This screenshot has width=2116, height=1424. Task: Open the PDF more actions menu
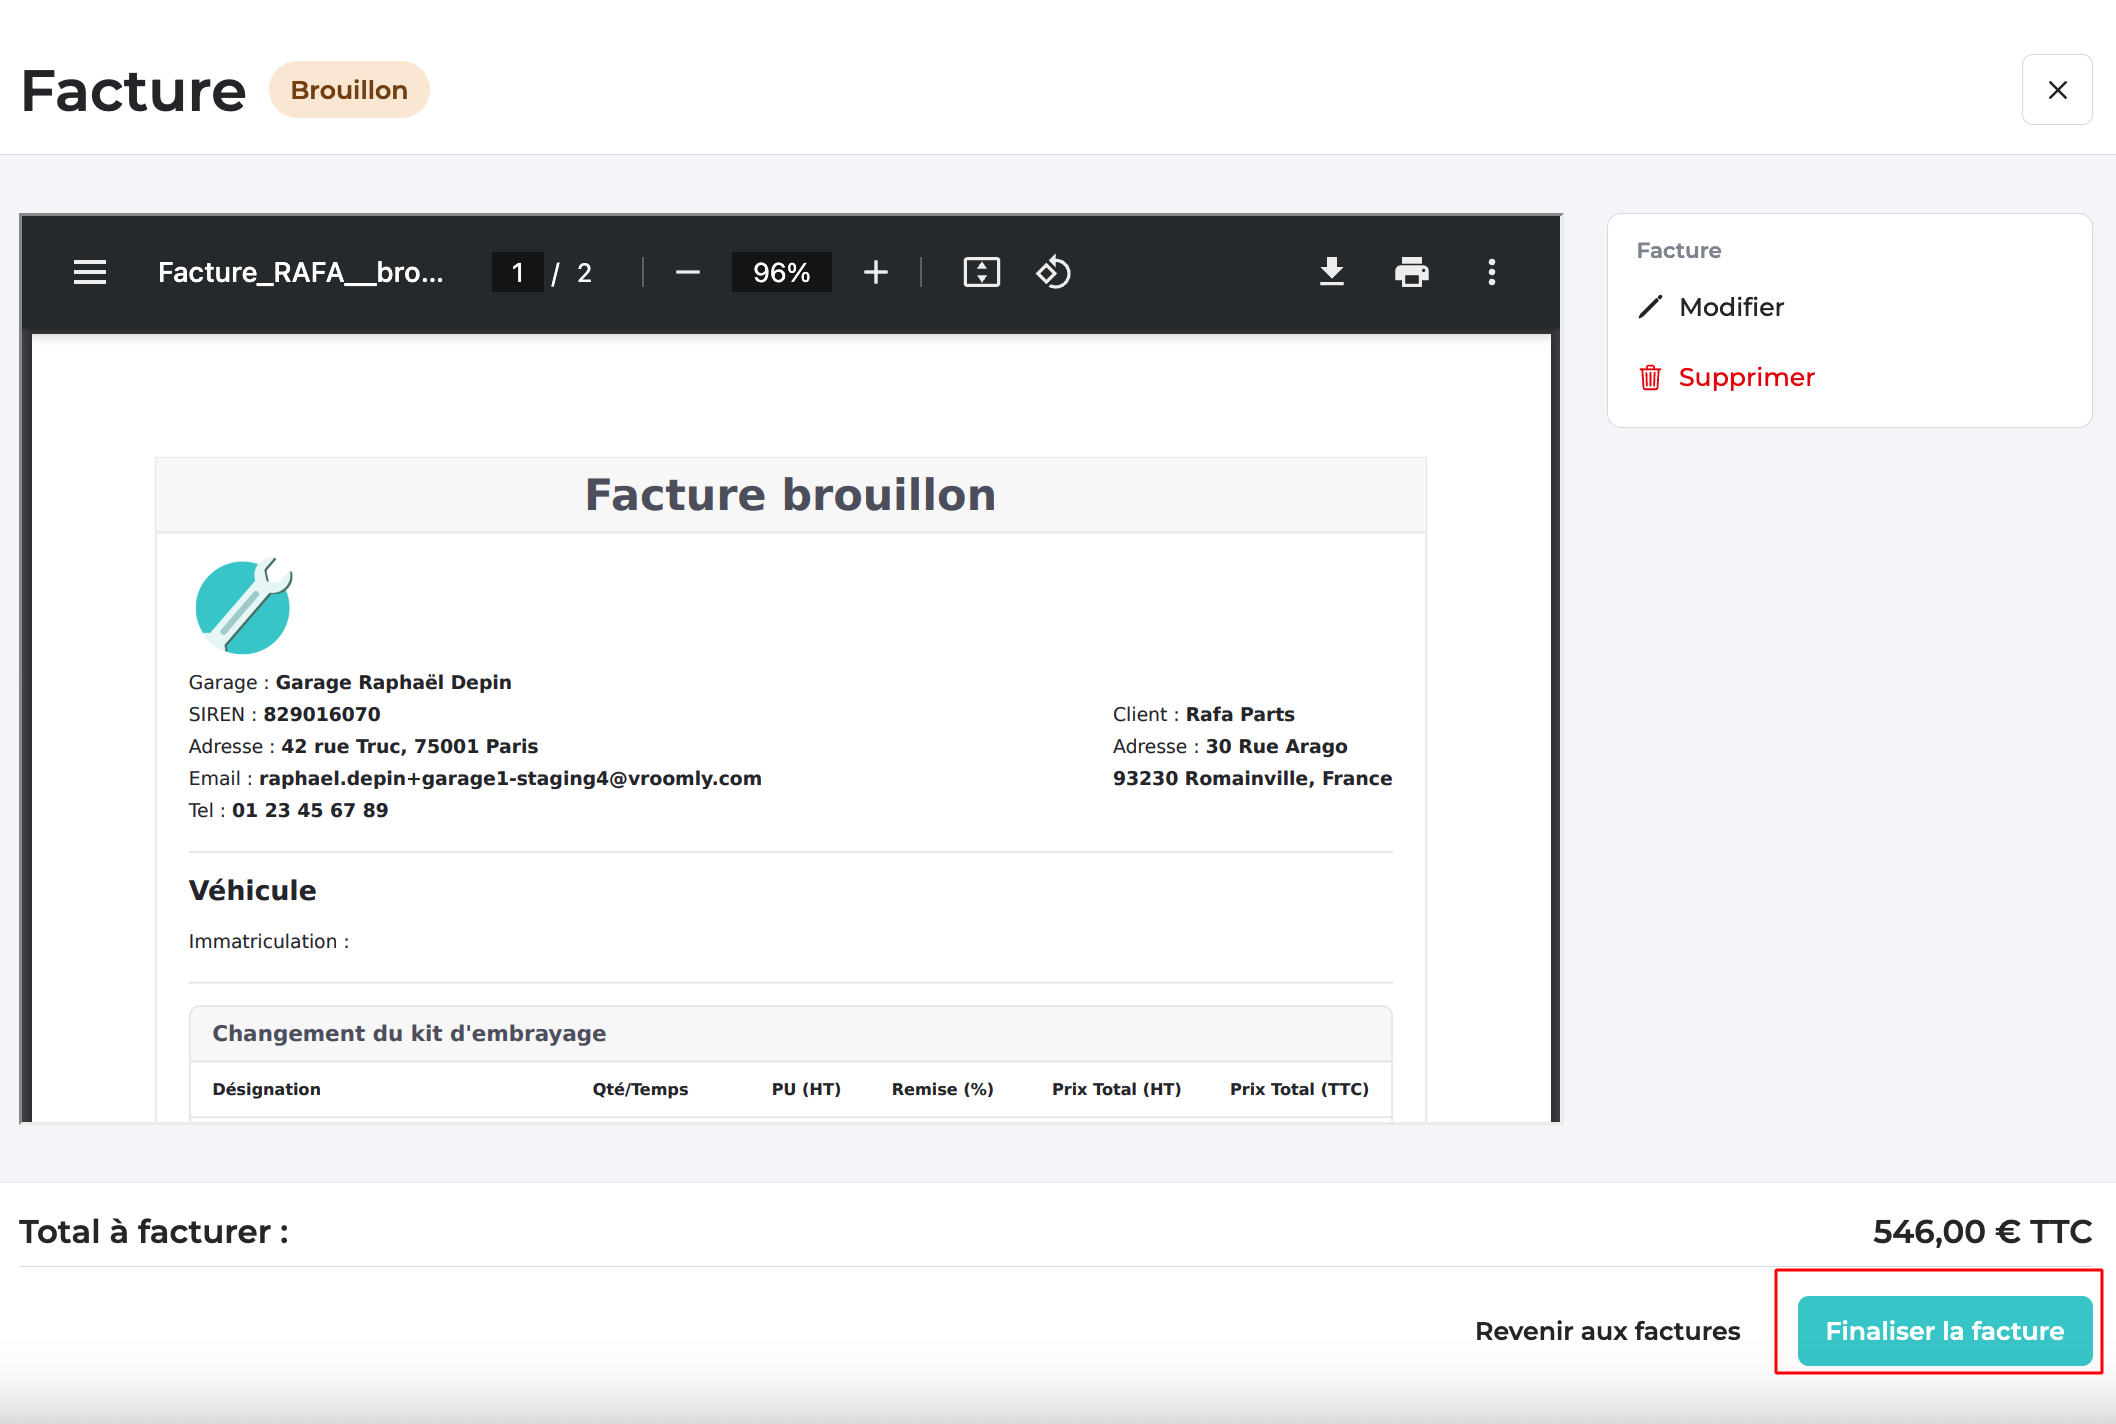[1491, 272]
